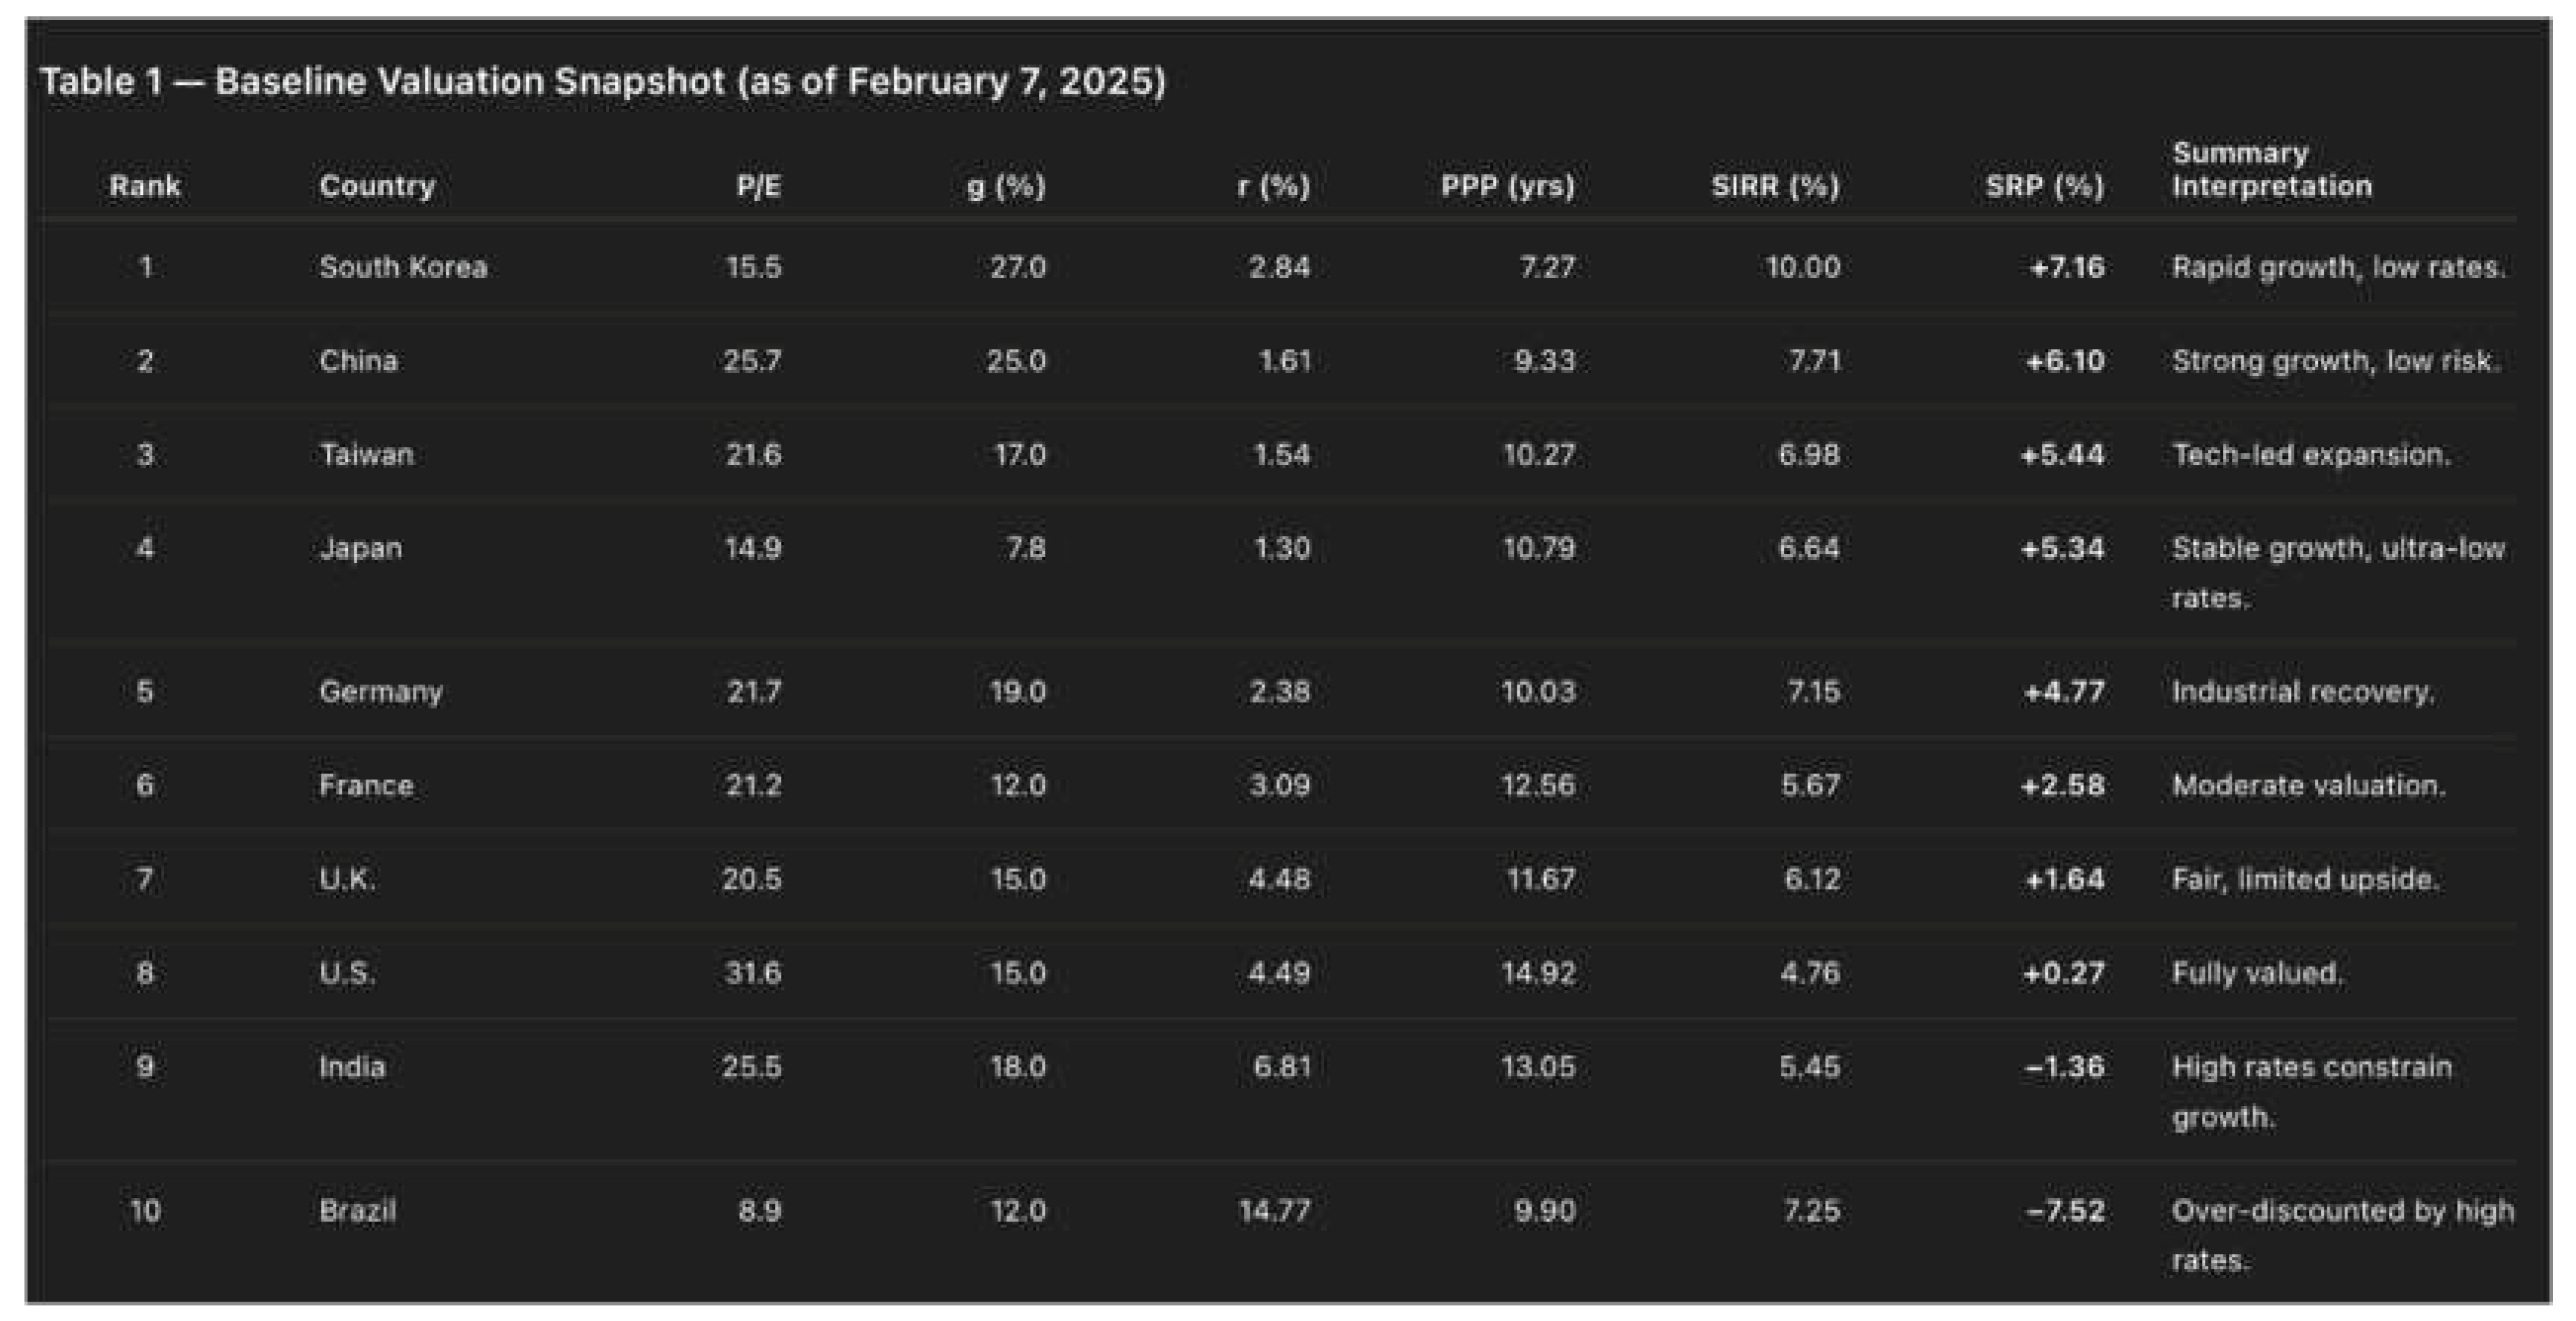Image resolution: width=2576 pixels, height=1321 pixels.
Task: Click Germany's 'Industrial recovery.' summary text
Action: pyautogui.click(x=2302, y=692)
